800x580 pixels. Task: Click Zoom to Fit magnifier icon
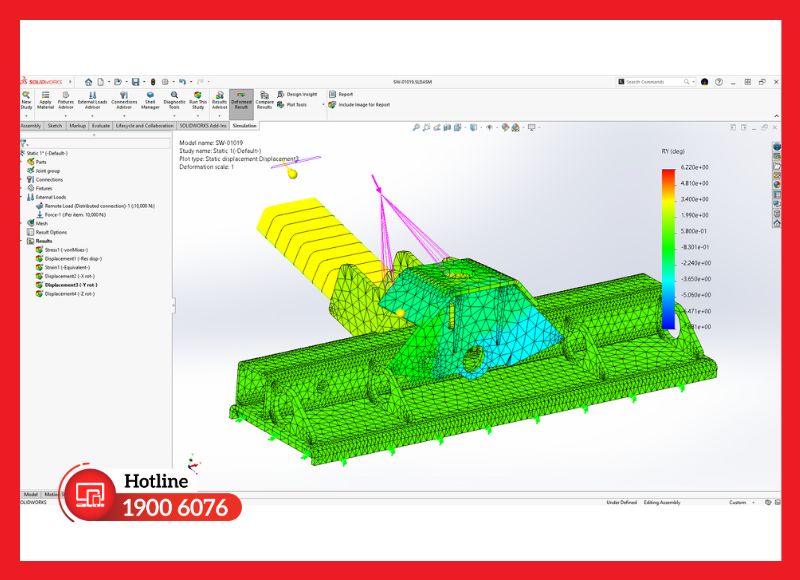[x=416, y=128]
